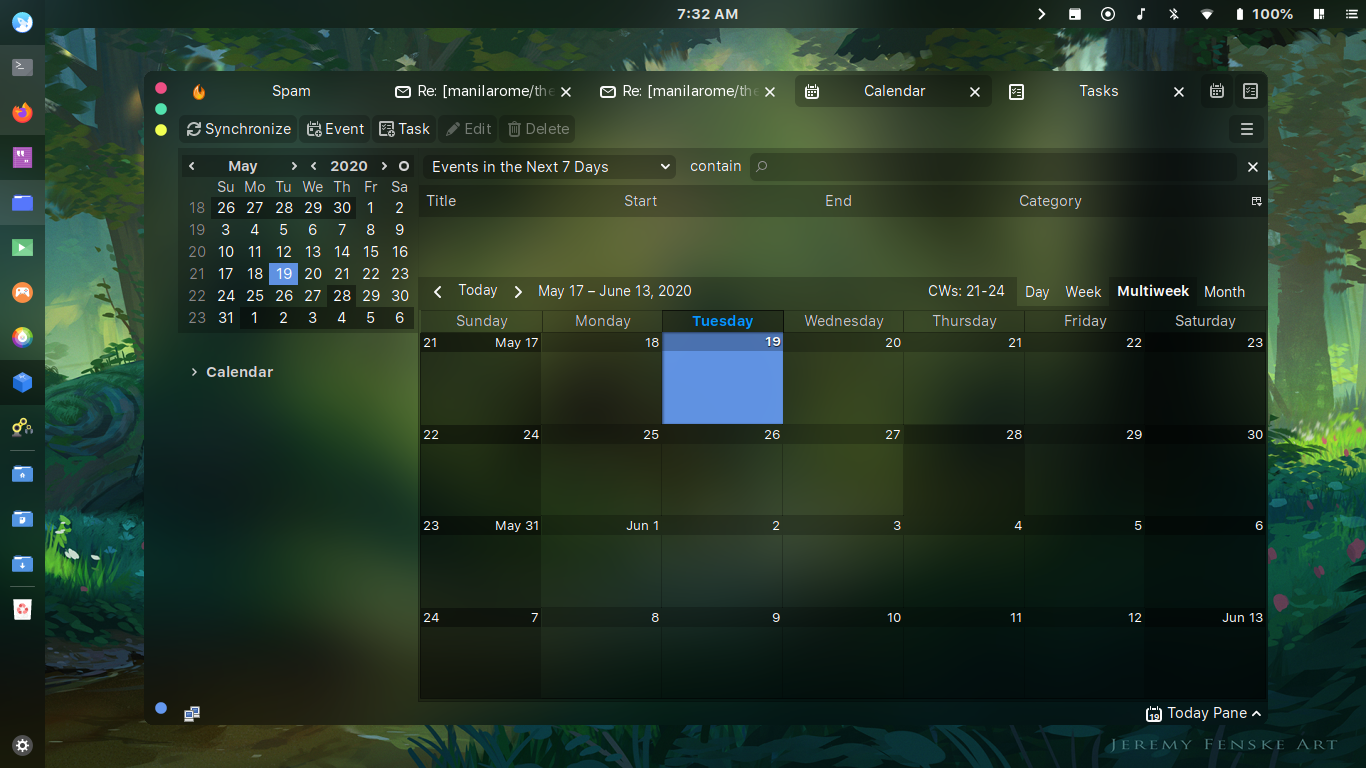Viewport: 1366px width, 768px height.
Task: Open the 'Events in the Next 7 Days' dropdown
Action: tap(550, 167)
